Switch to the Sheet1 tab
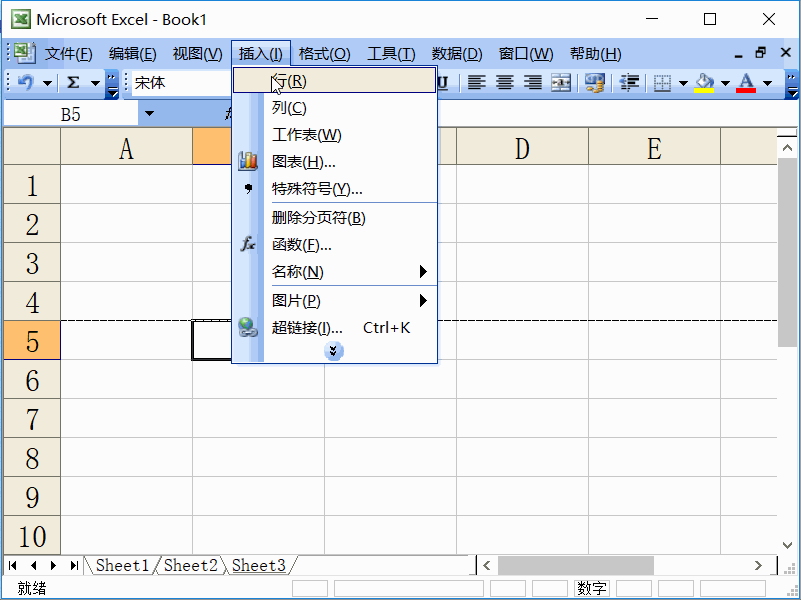The width and height of the screenshot is (801, 600). [x=122, y=565]
